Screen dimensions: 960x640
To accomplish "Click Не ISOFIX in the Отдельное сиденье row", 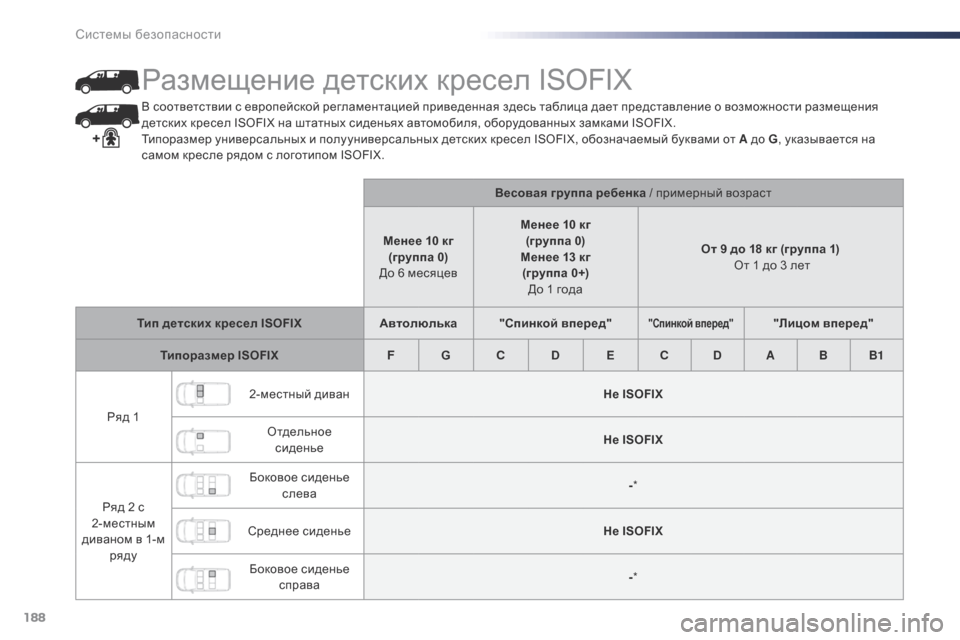I will (x=633, y=440).
